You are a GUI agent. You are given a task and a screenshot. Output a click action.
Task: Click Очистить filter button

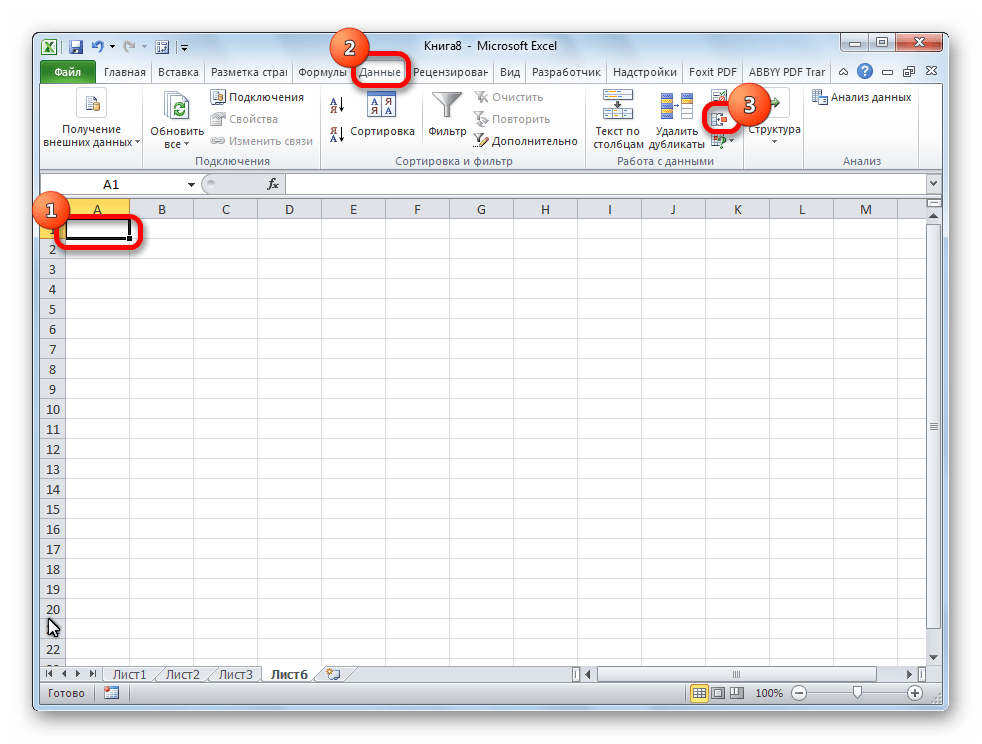(x=509, y=97)
